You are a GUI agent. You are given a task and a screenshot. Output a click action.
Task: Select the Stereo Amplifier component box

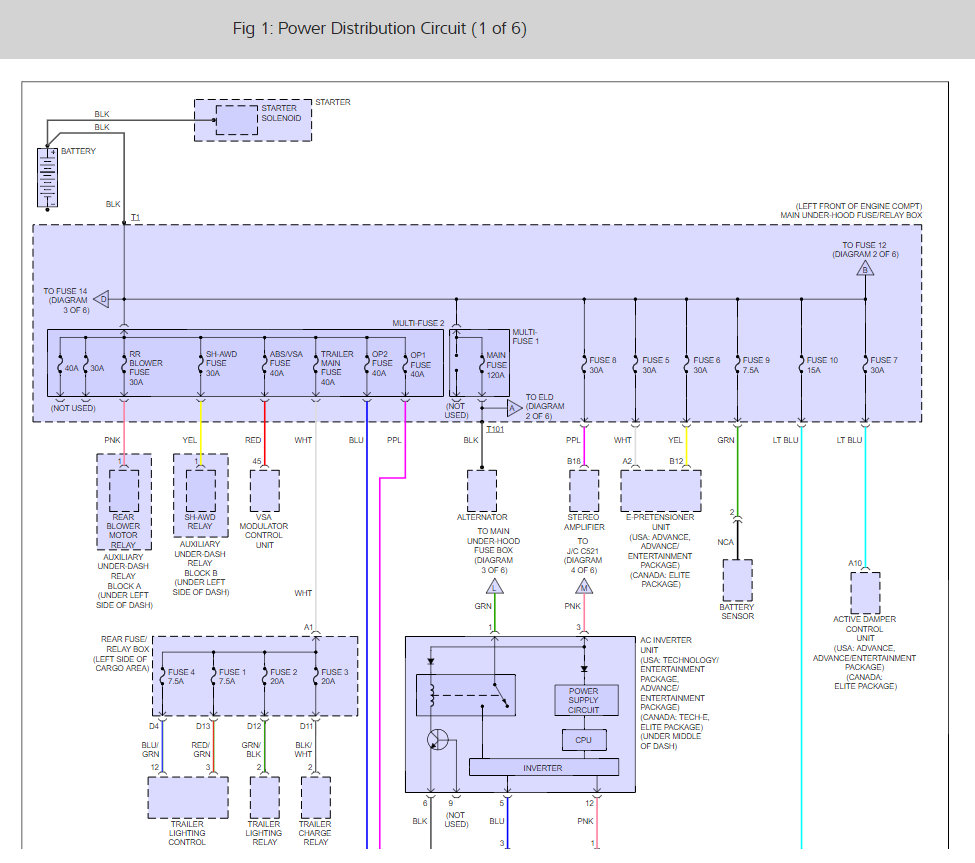click(x=584, y=491)
